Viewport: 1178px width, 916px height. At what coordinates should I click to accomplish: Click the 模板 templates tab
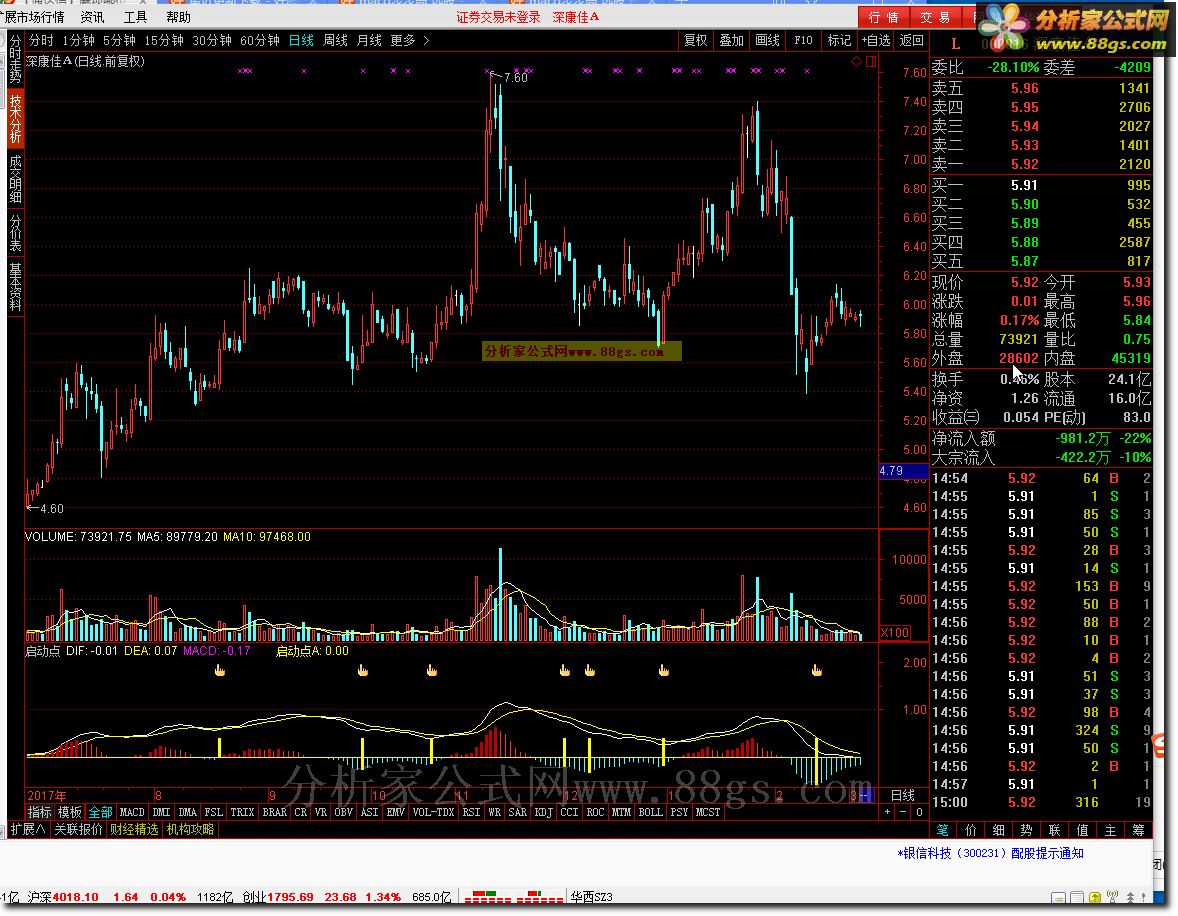click(x=70, y=812)
